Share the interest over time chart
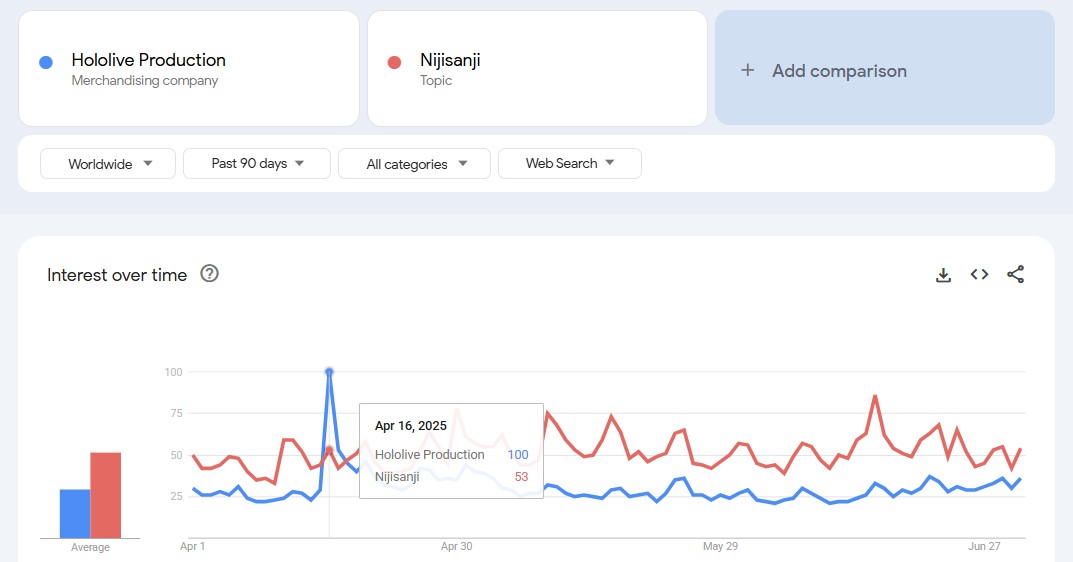 pos(1016,274)
